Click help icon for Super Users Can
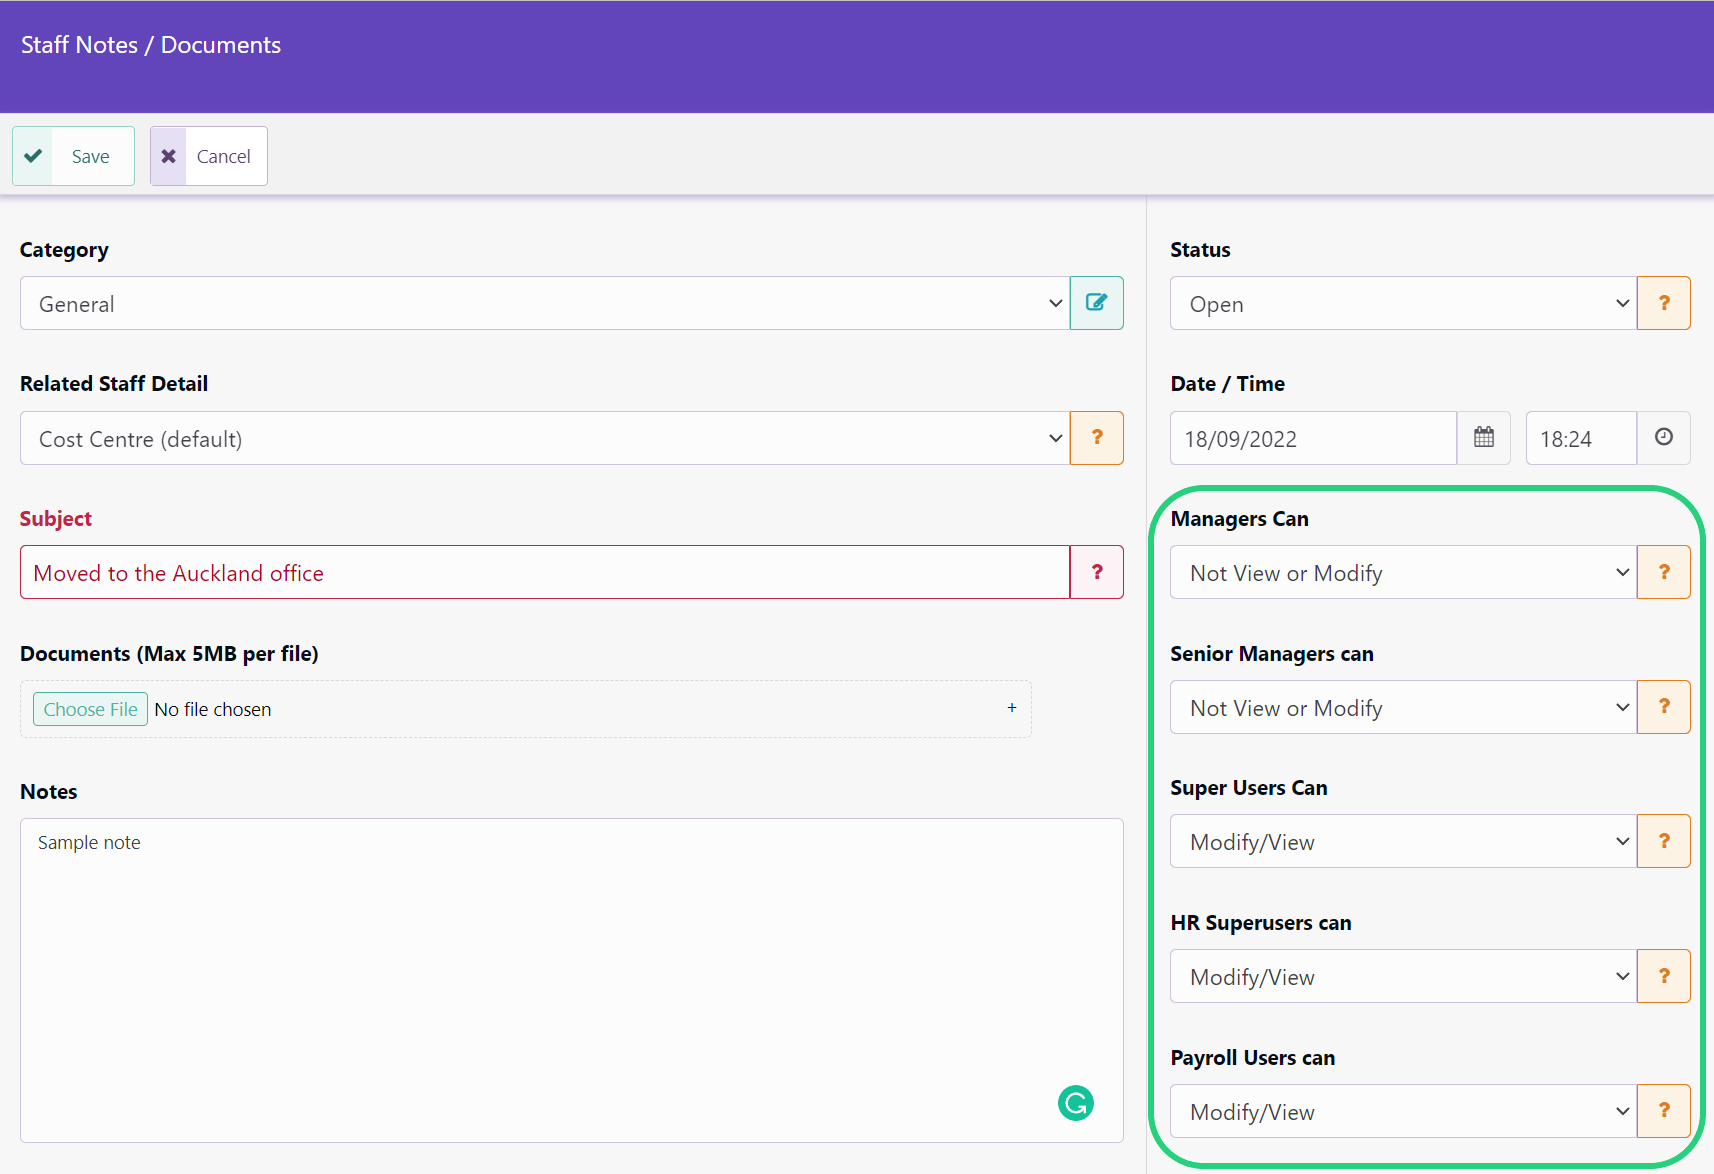The height and width of the screenshot is (1174, 1714). [1664, 841]
